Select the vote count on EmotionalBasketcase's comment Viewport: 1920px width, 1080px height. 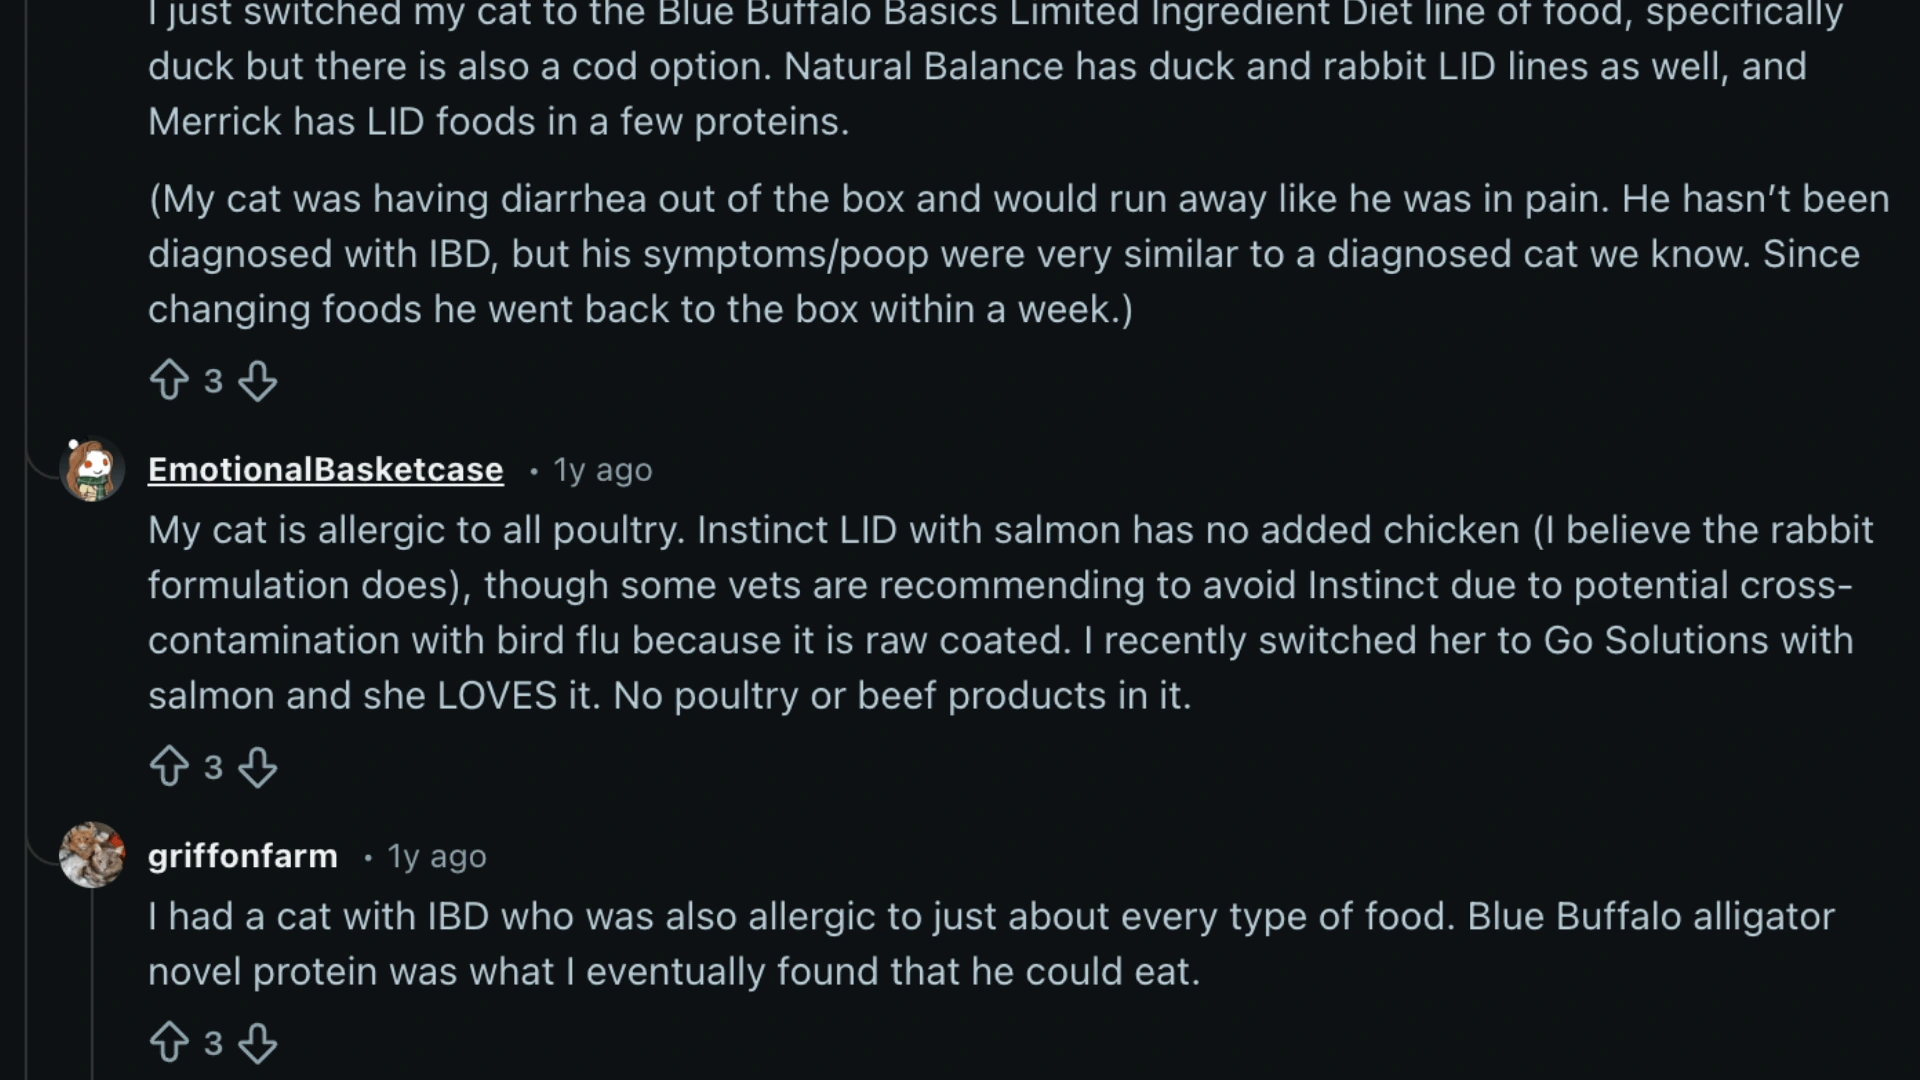point(213,766)
